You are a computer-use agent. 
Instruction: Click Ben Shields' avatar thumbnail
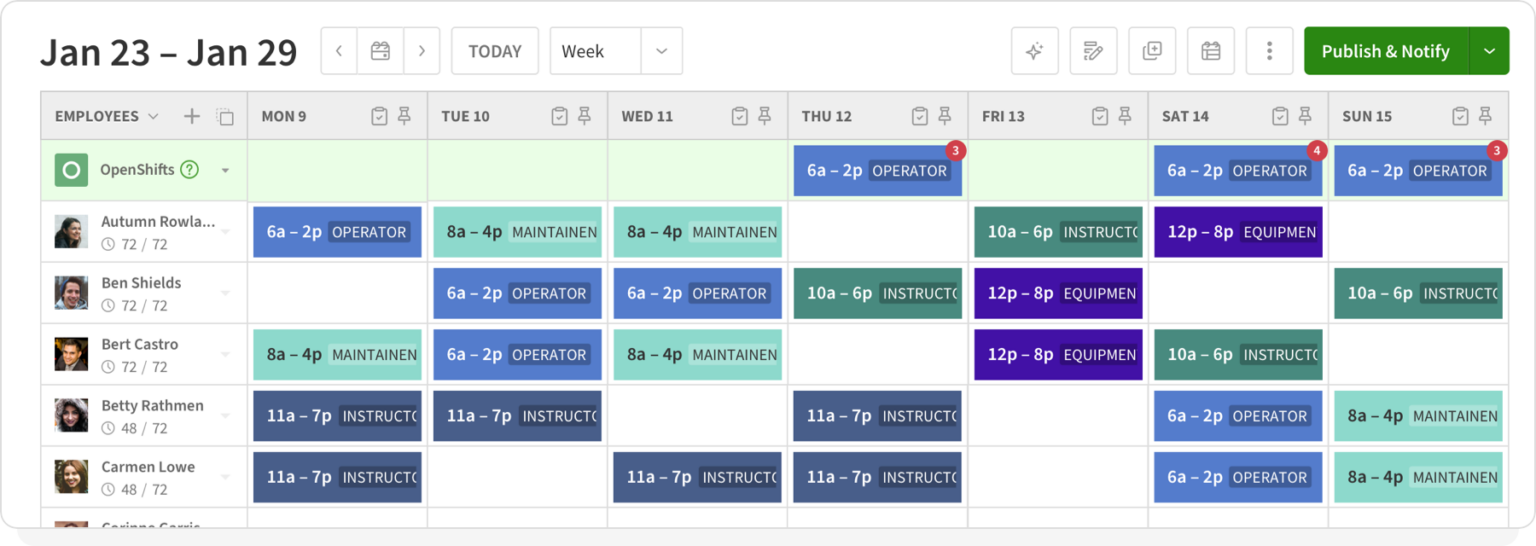coord(71,293)
